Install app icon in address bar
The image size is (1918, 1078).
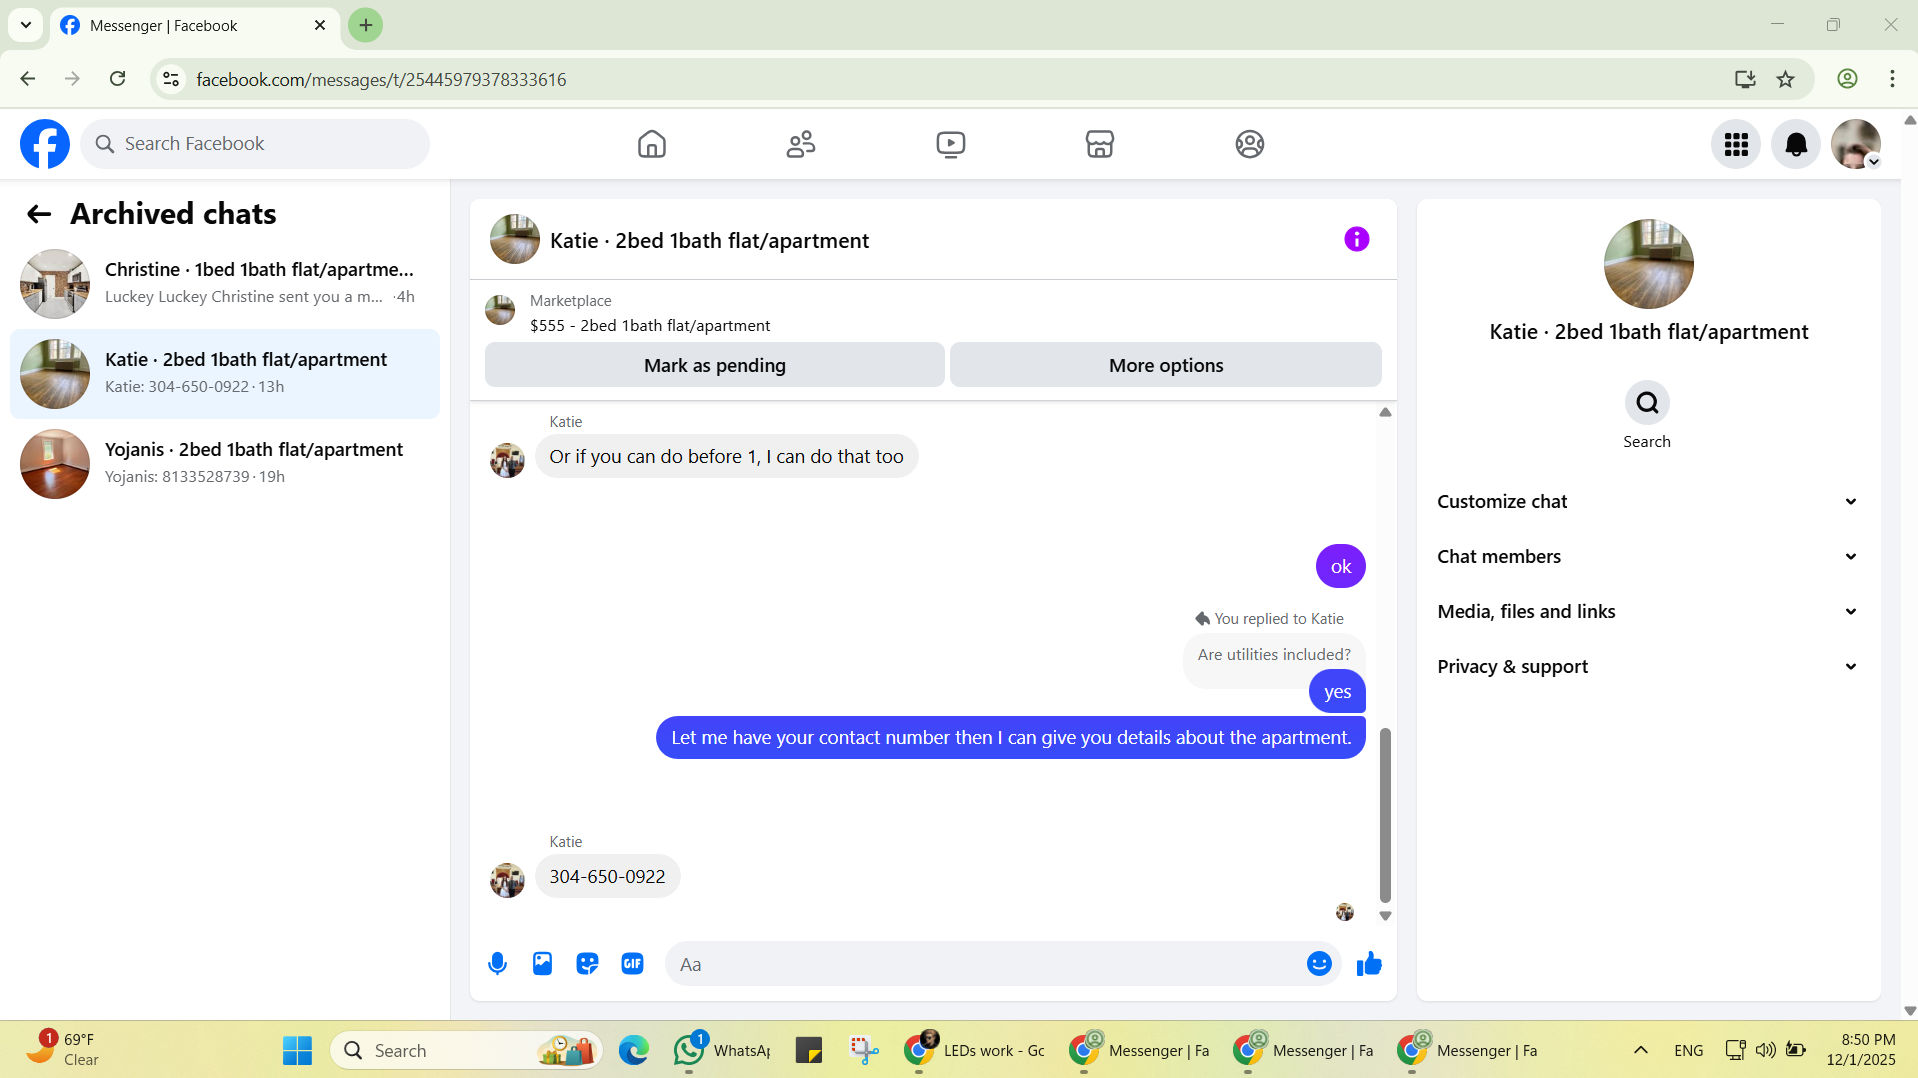pyautogui.click(x=1745, y=79)
